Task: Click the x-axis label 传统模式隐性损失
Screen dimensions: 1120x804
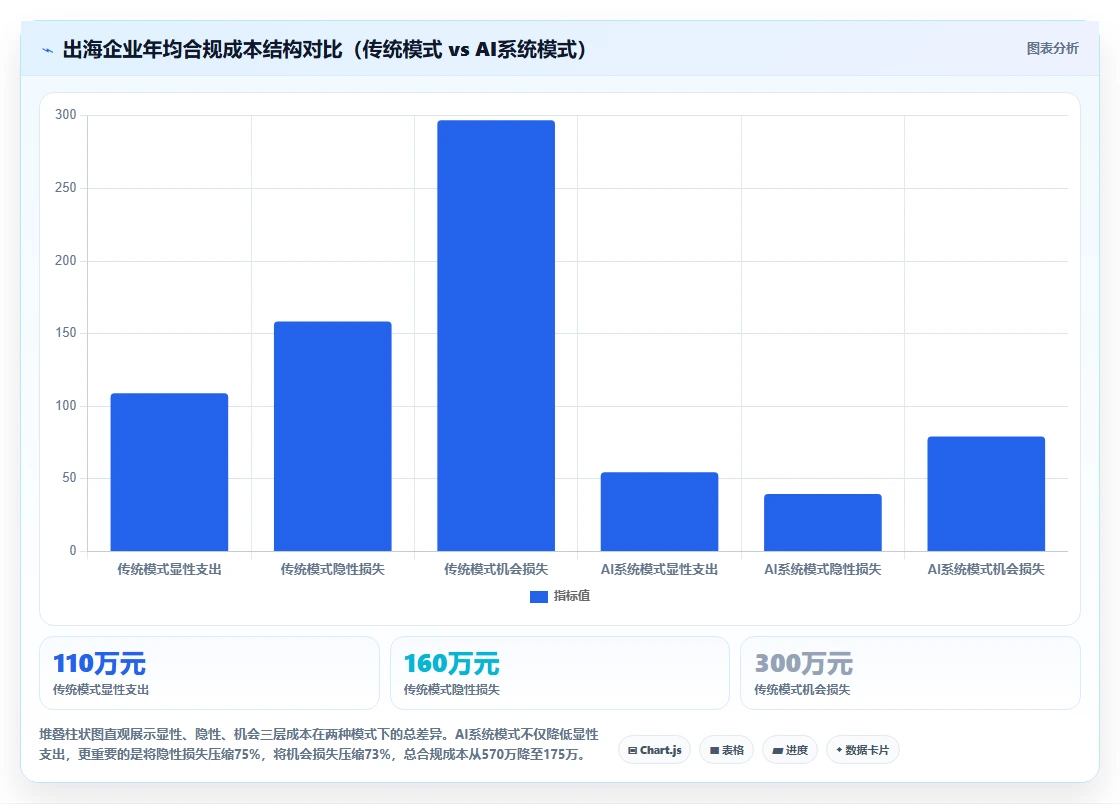Action: [x=333, y=569]
